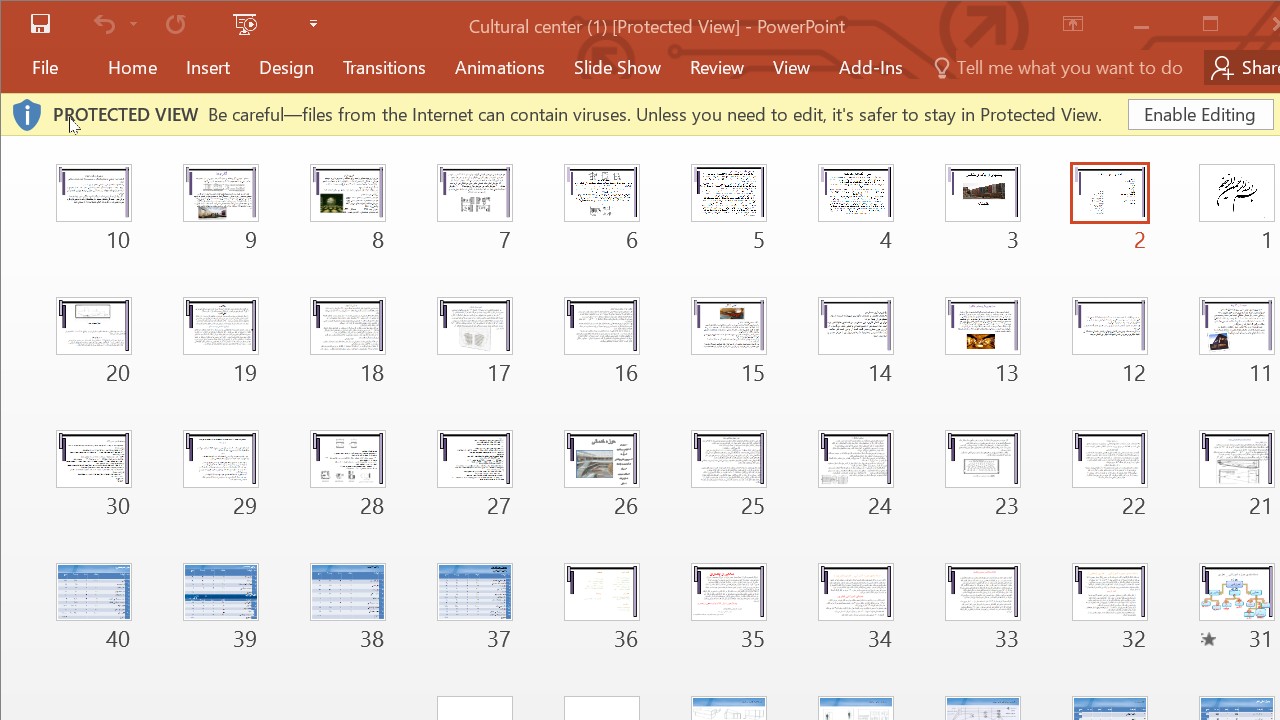Image resolution: width=1280 pixels, height=720 pixels.
Task: Click the Redo/Repeat icon
Action: tap(175, 25)
